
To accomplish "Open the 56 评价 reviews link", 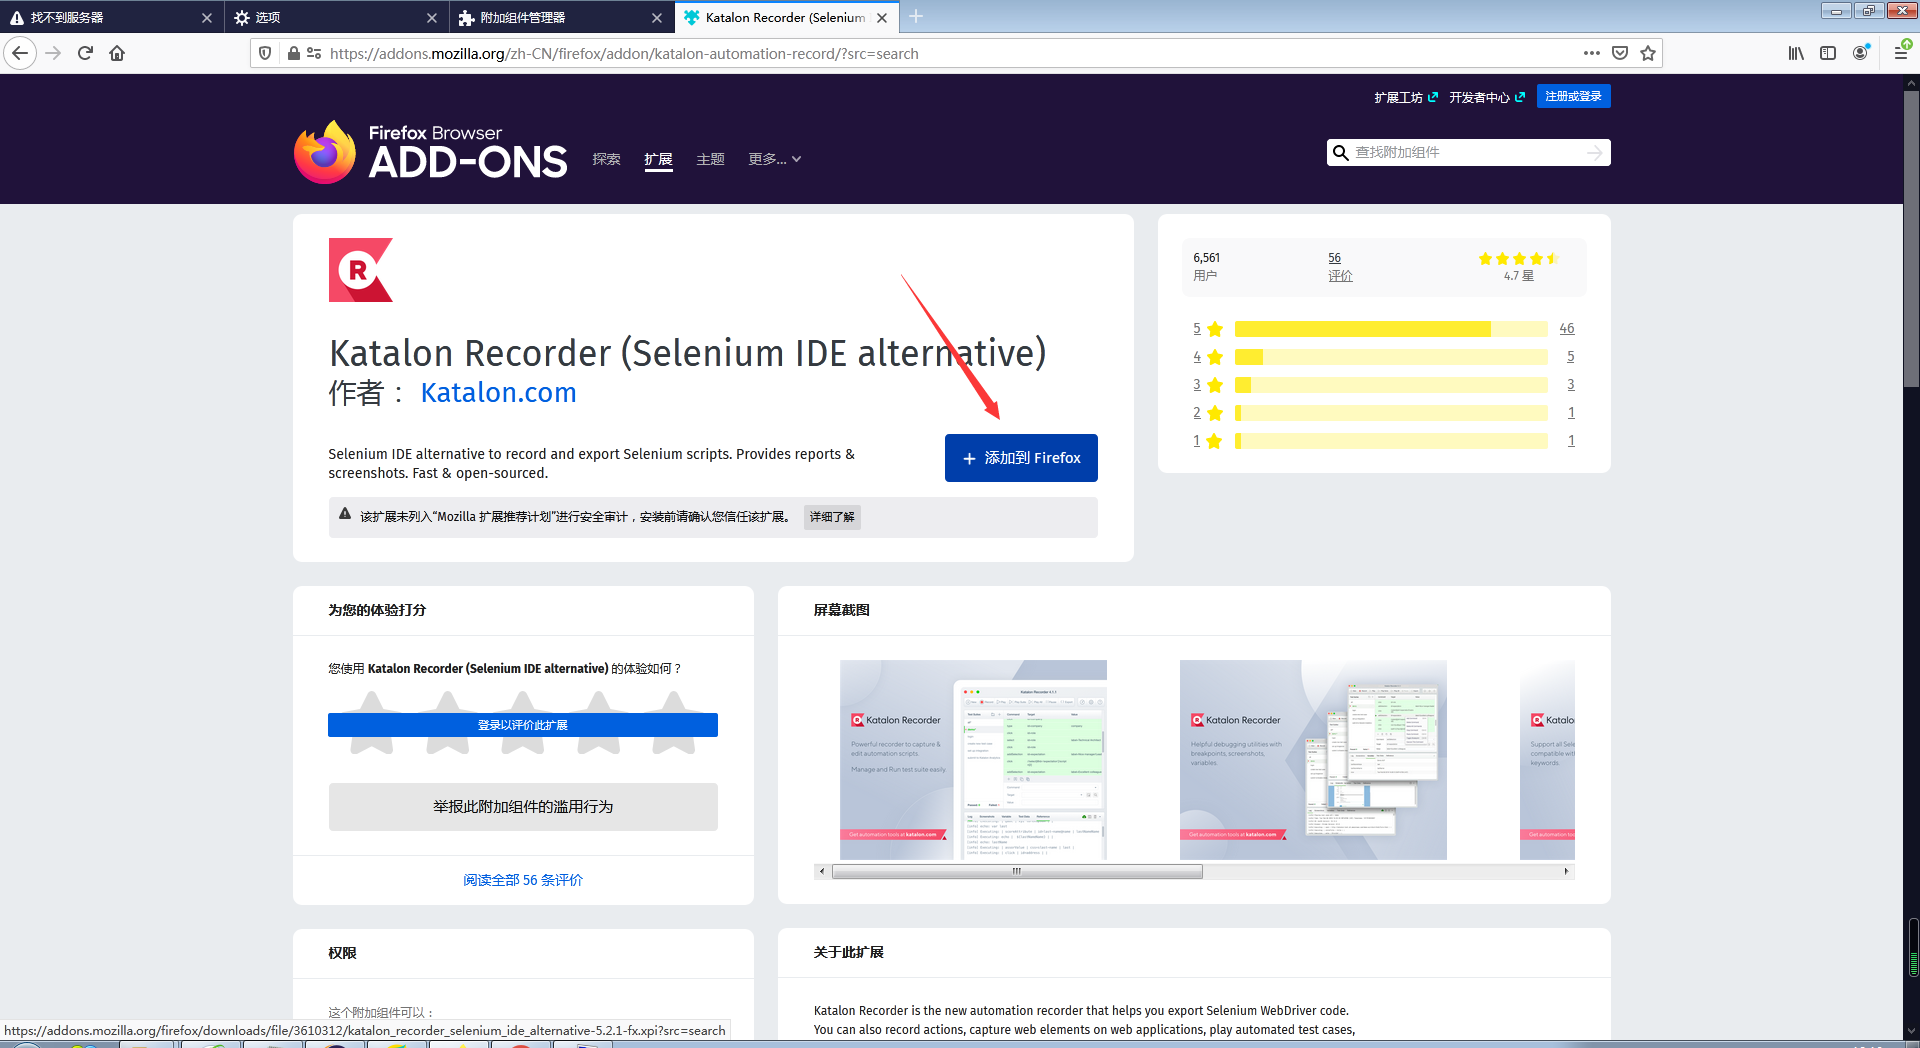I will 1340,267.
